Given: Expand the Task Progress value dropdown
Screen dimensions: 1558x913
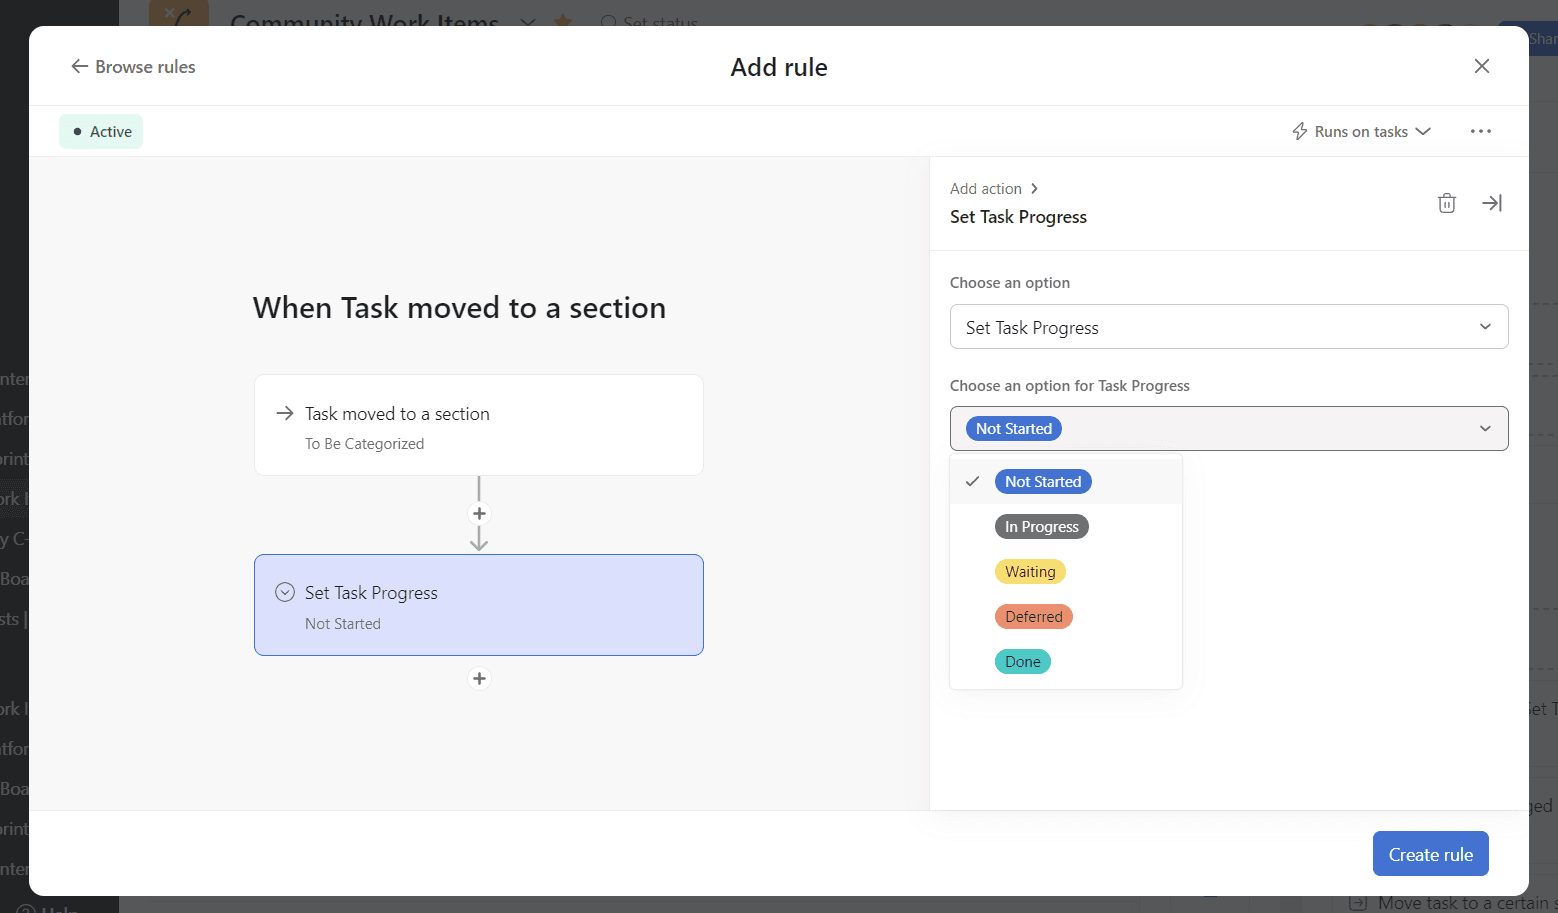Looking at the screenshot, I should [1485, 428].
